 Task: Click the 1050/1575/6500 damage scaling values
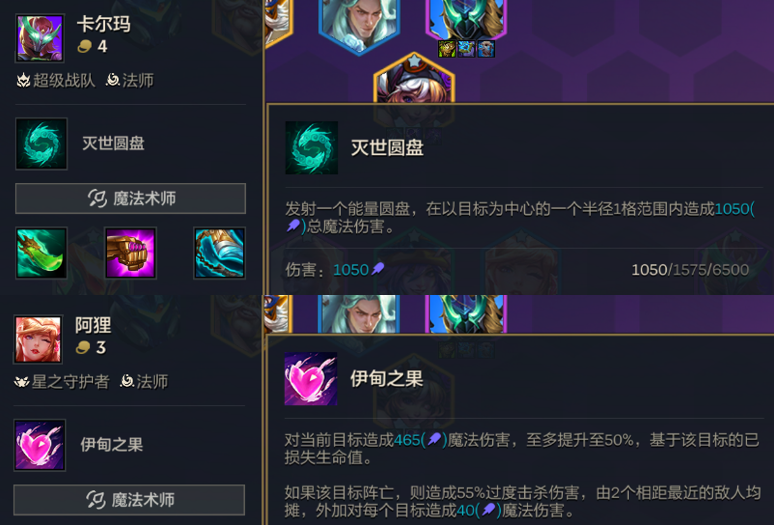point(690,270)
